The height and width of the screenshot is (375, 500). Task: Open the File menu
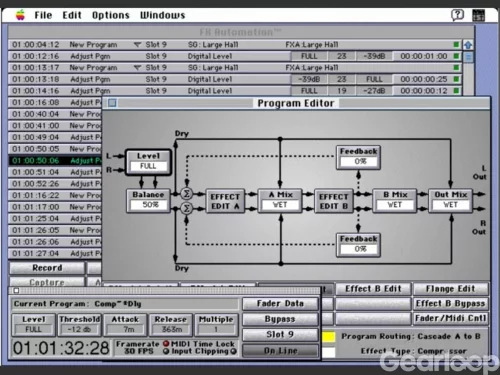pyautogui.click(x=43, y=15)
